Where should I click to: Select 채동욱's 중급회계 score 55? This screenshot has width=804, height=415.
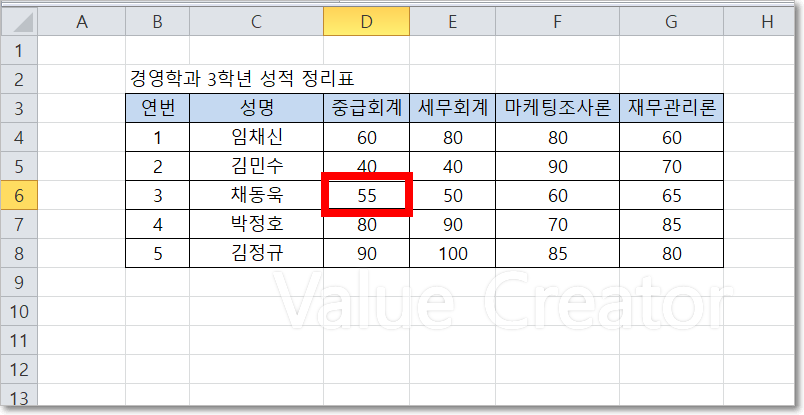[367, 195]
